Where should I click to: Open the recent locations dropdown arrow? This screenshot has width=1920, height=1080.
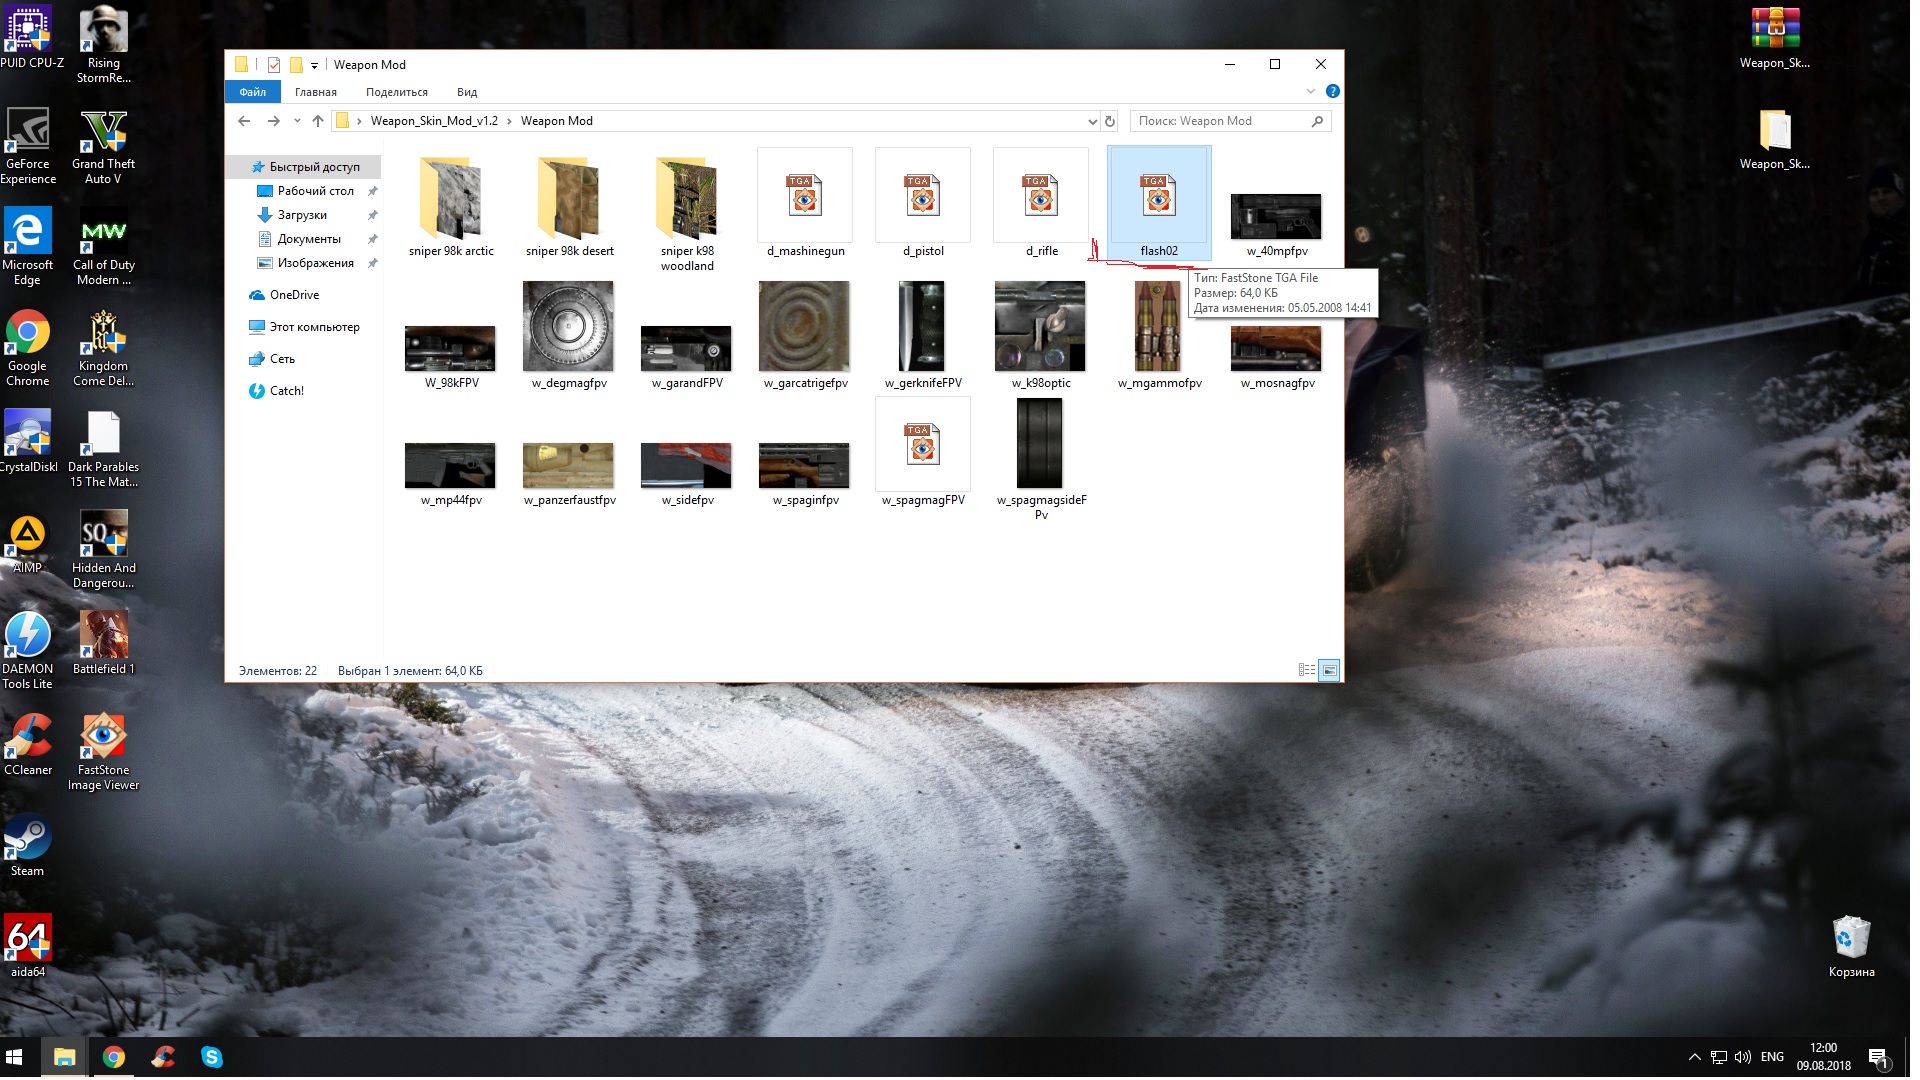(x=297, y=121)
